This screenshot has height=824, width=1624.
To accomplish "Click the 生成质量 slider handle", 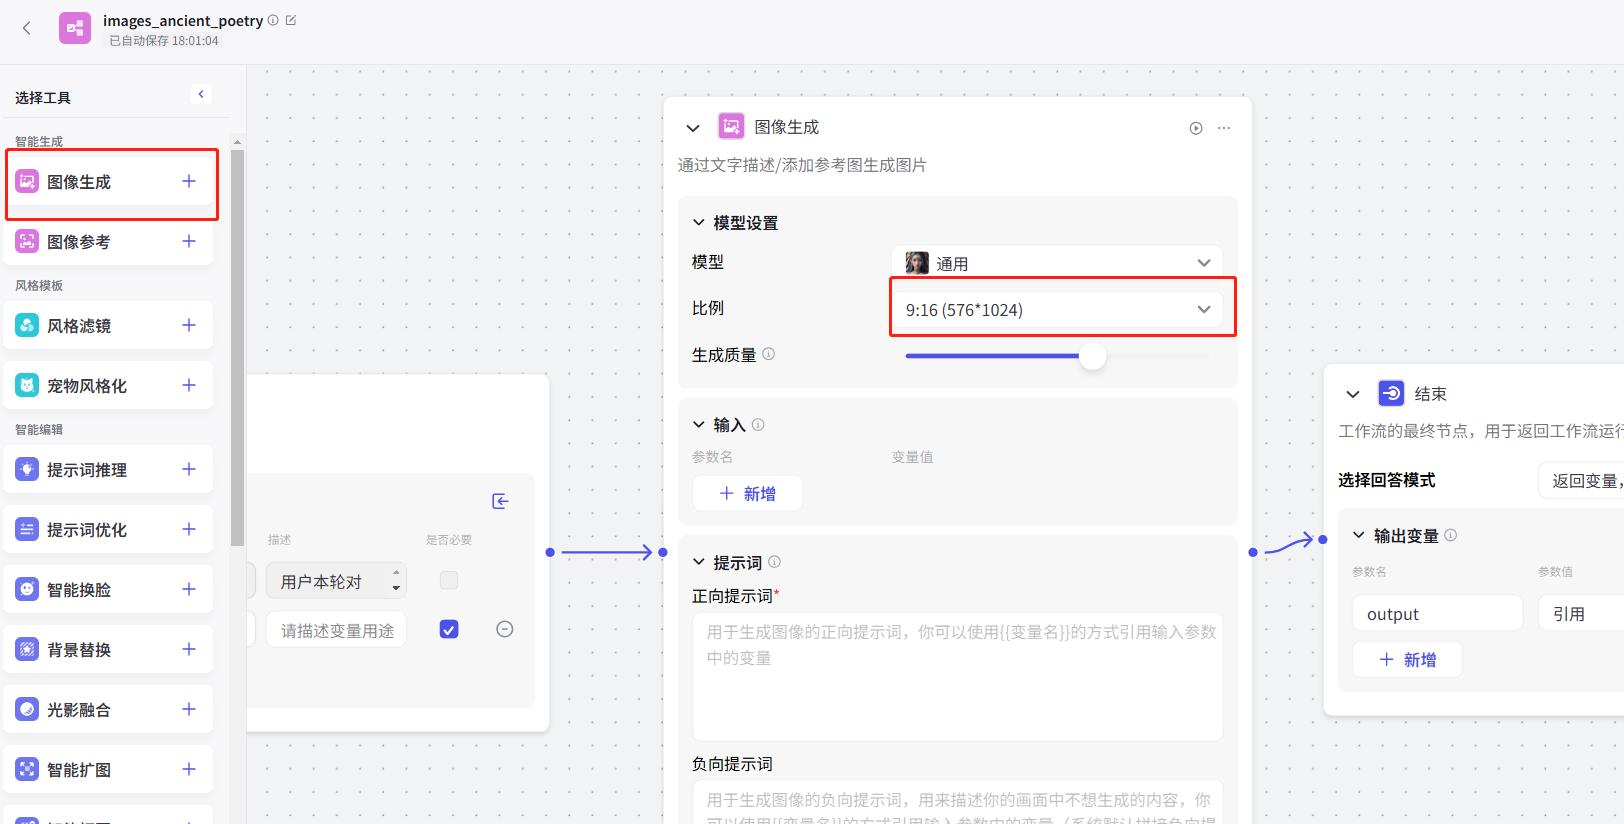I will [1092, 356].
